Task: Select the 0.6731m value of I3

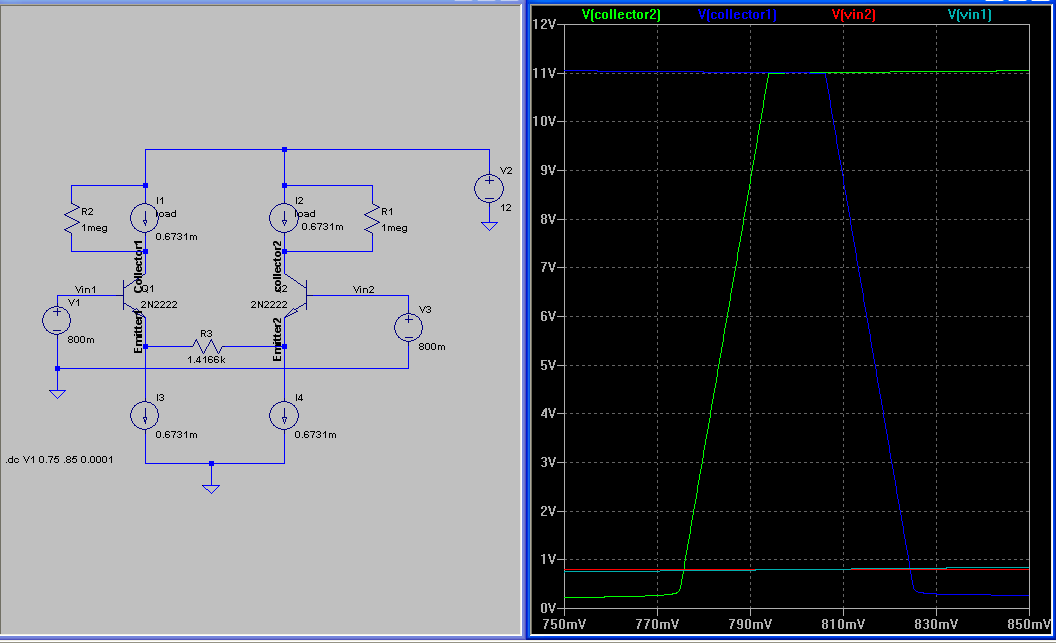Action: tap(176, 435)
